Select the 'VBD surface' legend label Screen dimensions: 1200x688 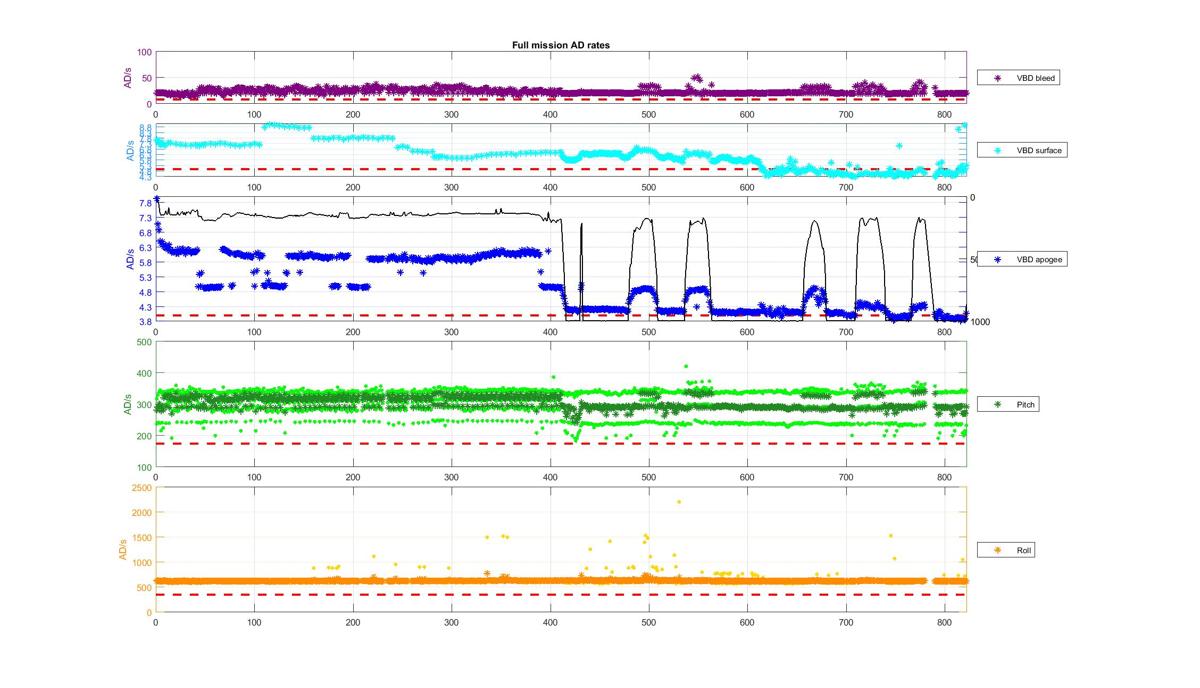tap(1039, 150)
